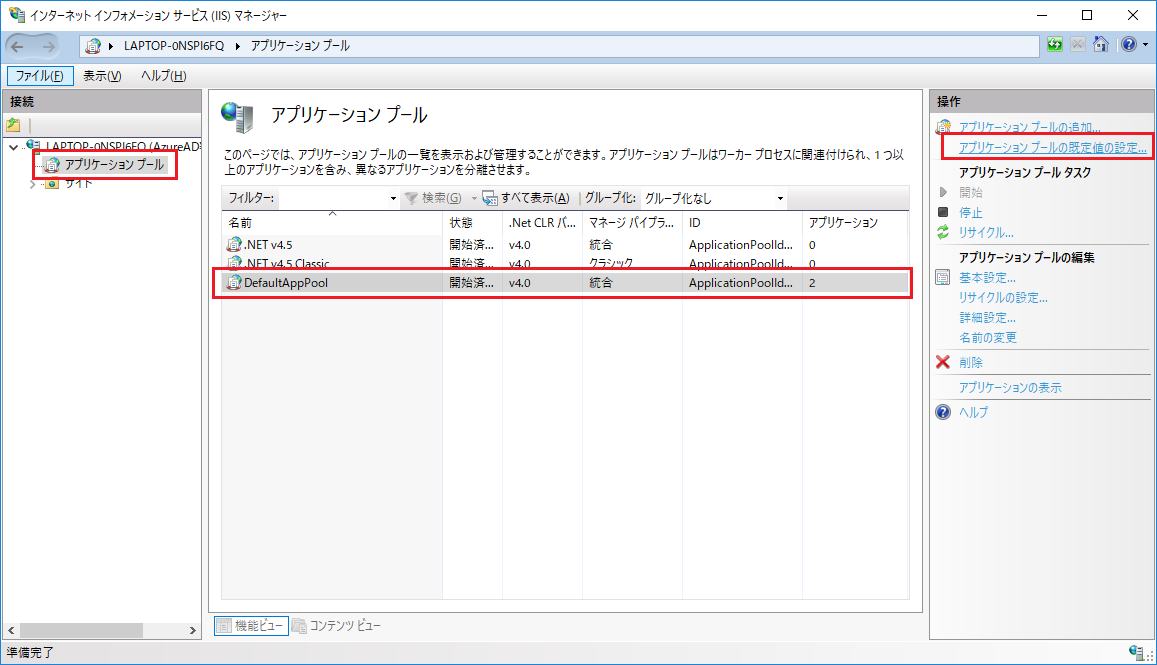1157x665 pixels.
Task: Click アプリケーション プールの追加 link
Action: (1029, 127)
